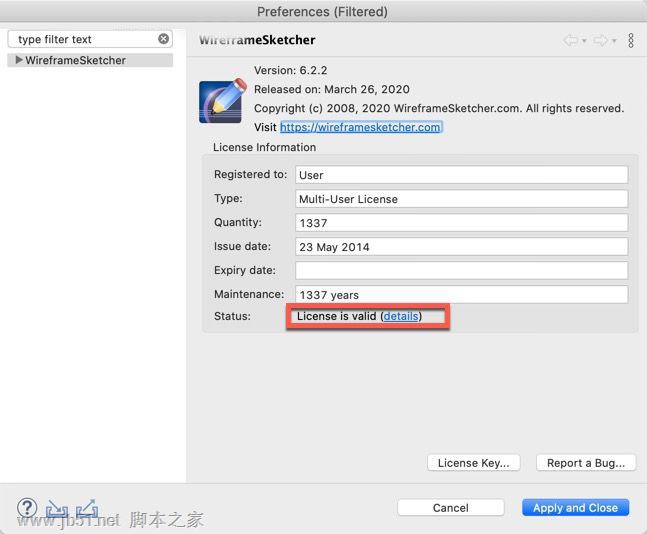Click the 'Quantity:' label
This screenshot has height=534, width=647.
tap(238, 222)
